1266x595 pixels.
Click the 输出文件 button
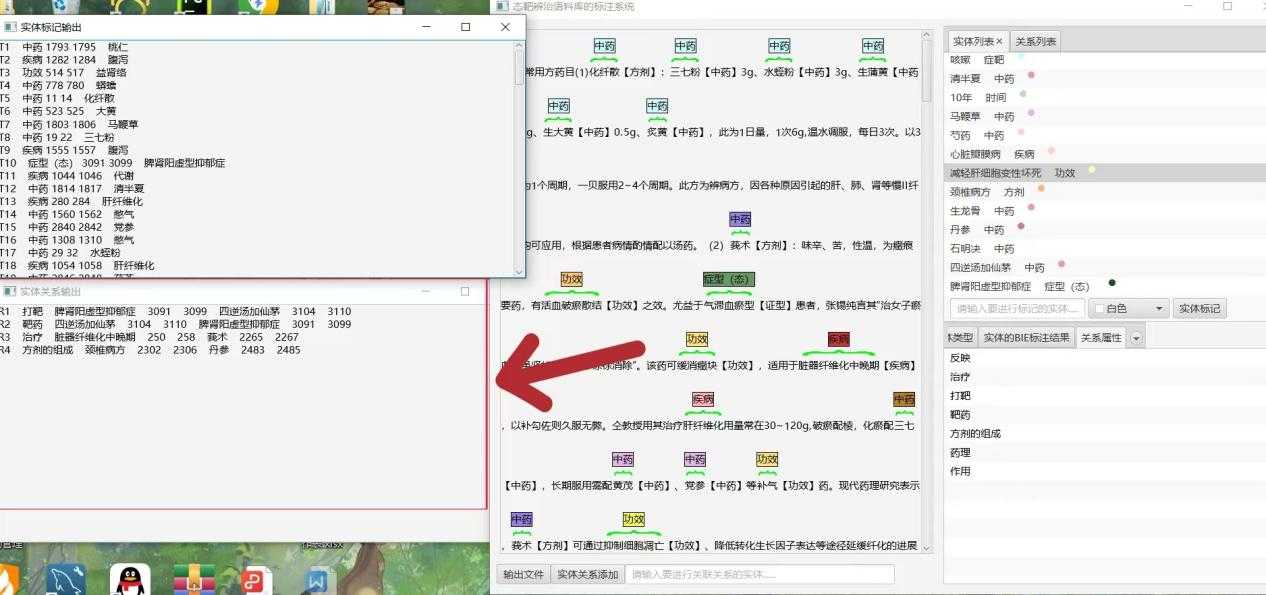[x=523, y=574]
